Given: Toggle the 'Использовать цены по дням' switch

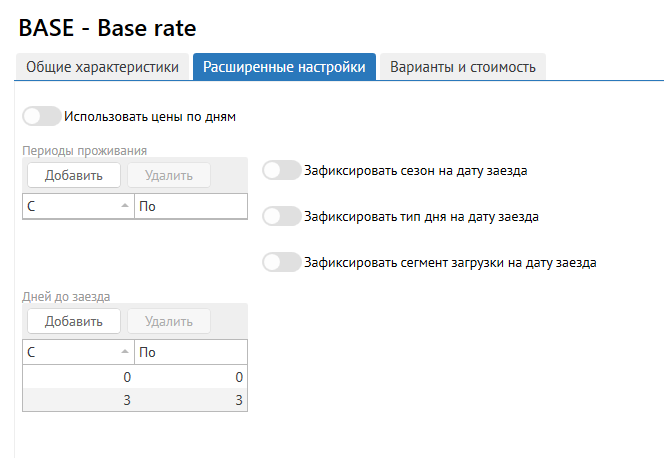Looking at the screenshot, I should pos(42,117).
